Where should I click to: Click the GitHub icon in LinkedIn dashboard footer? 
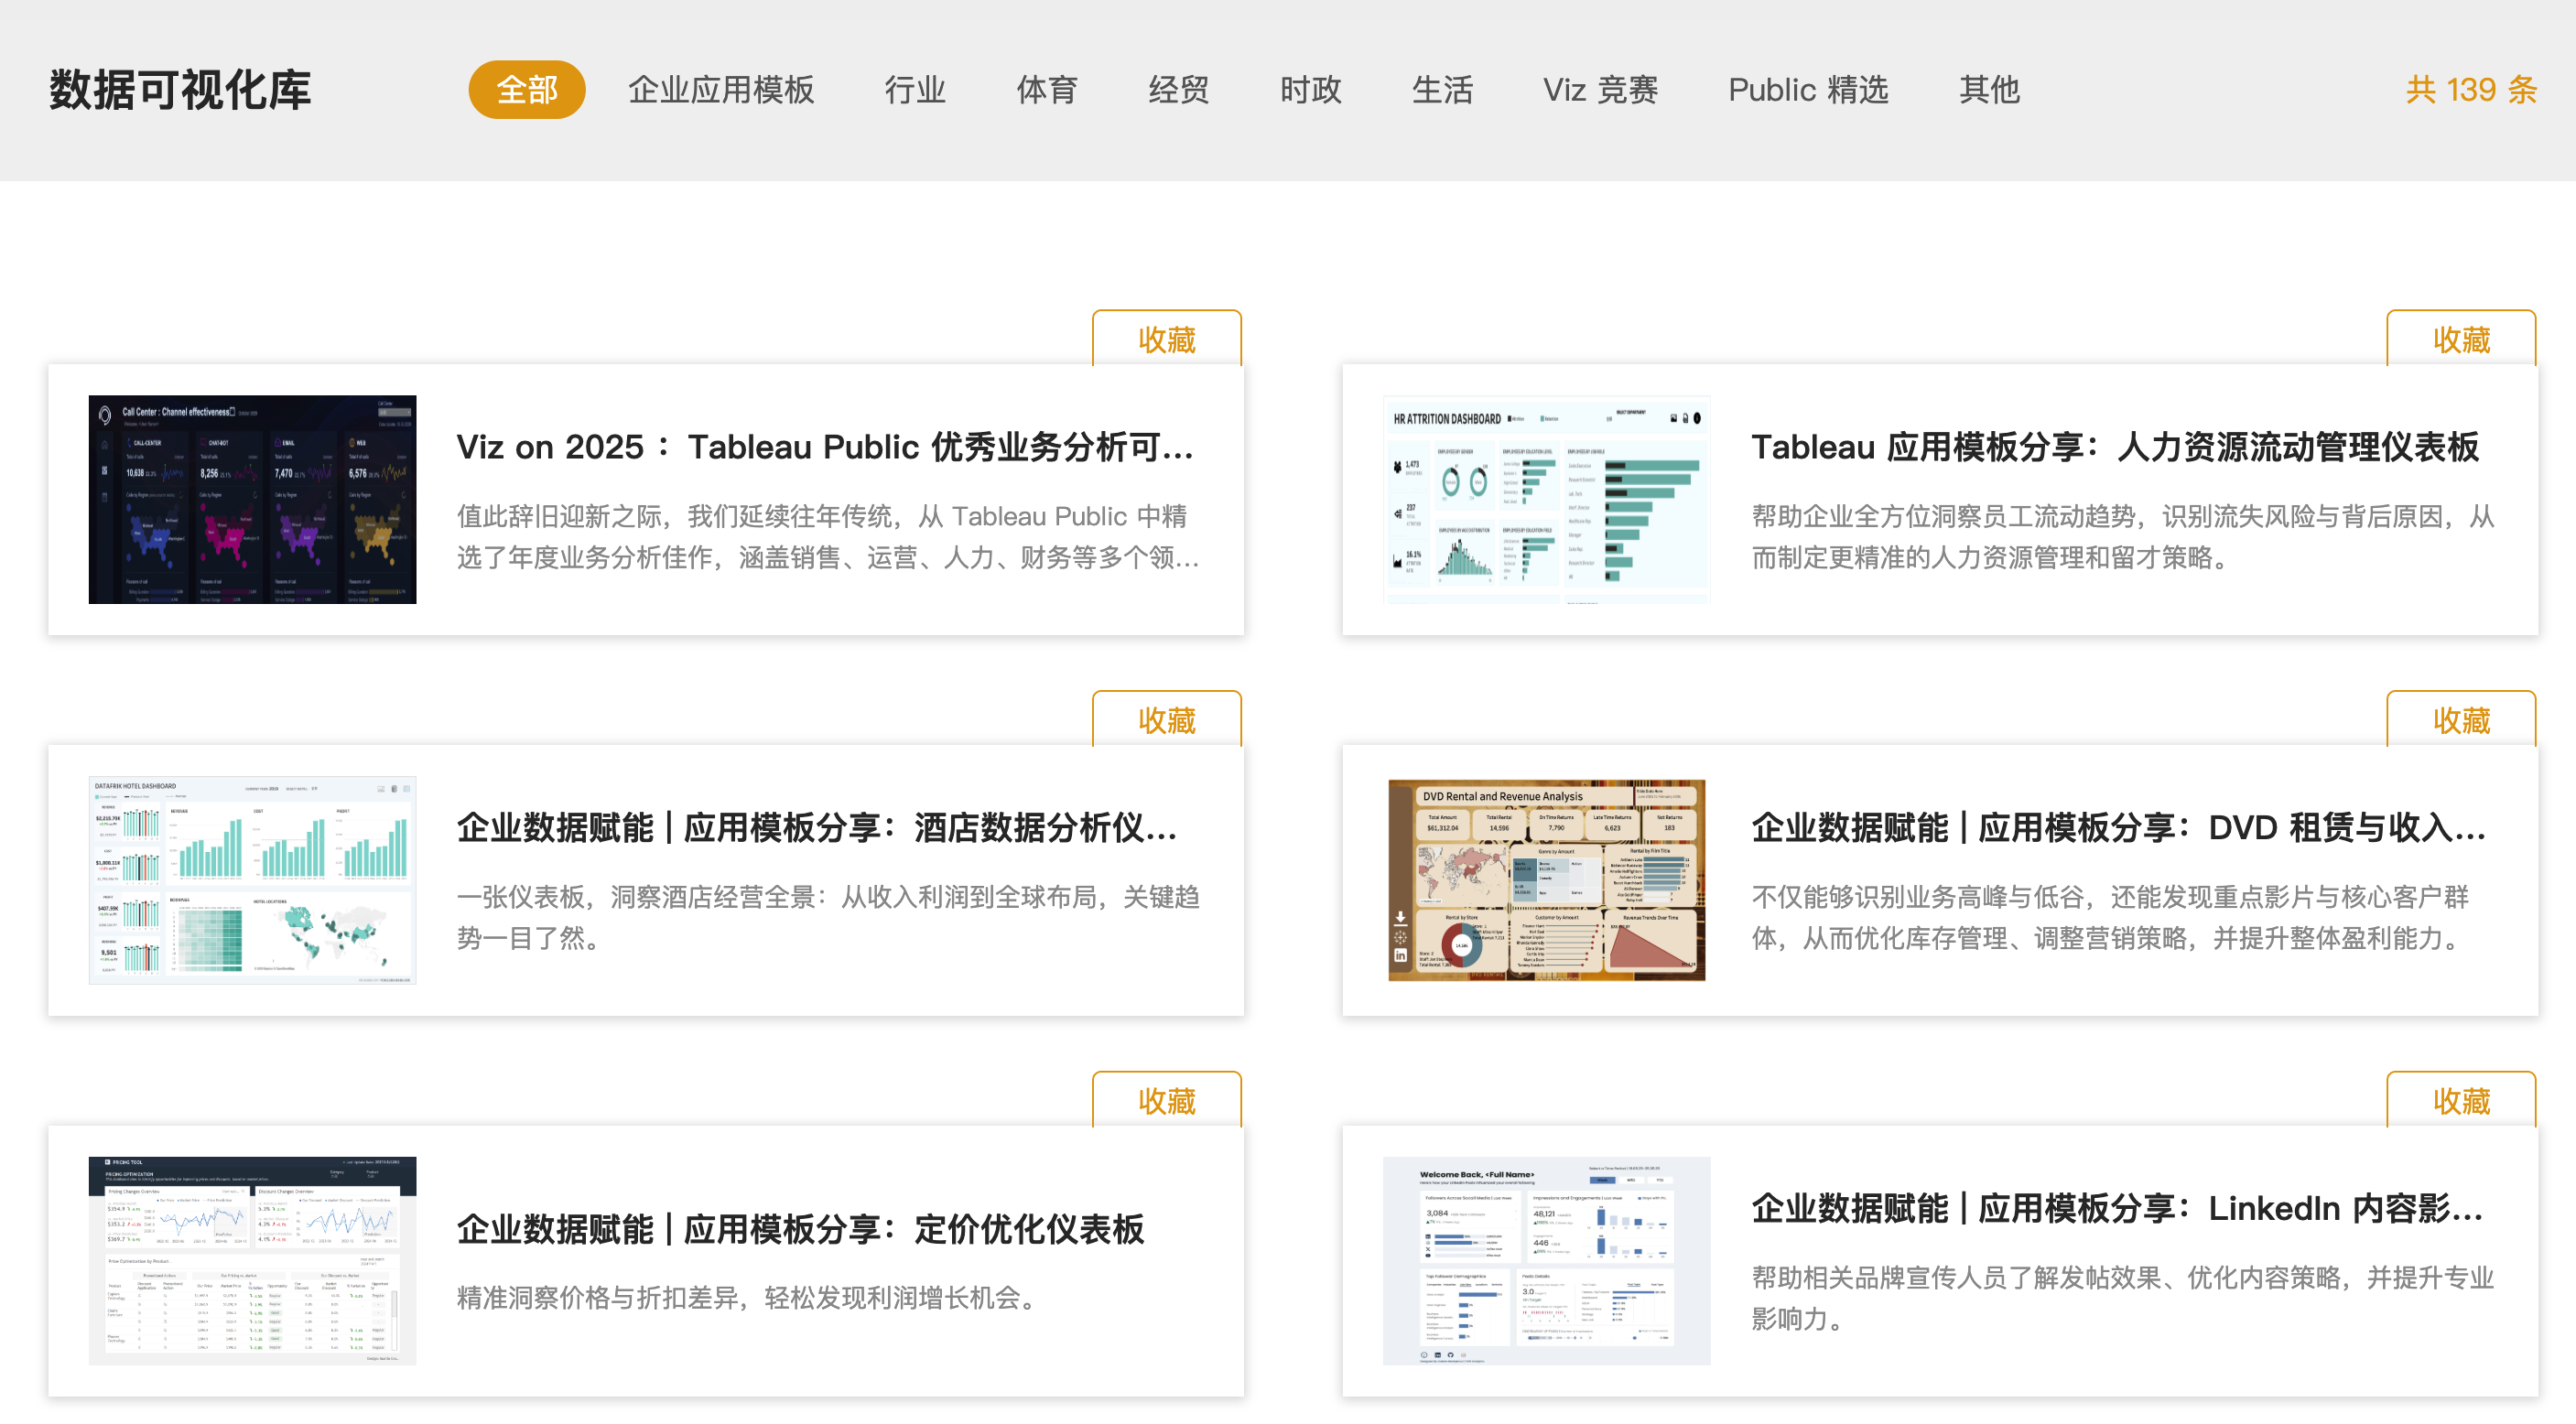[x=1451, y=1356]
